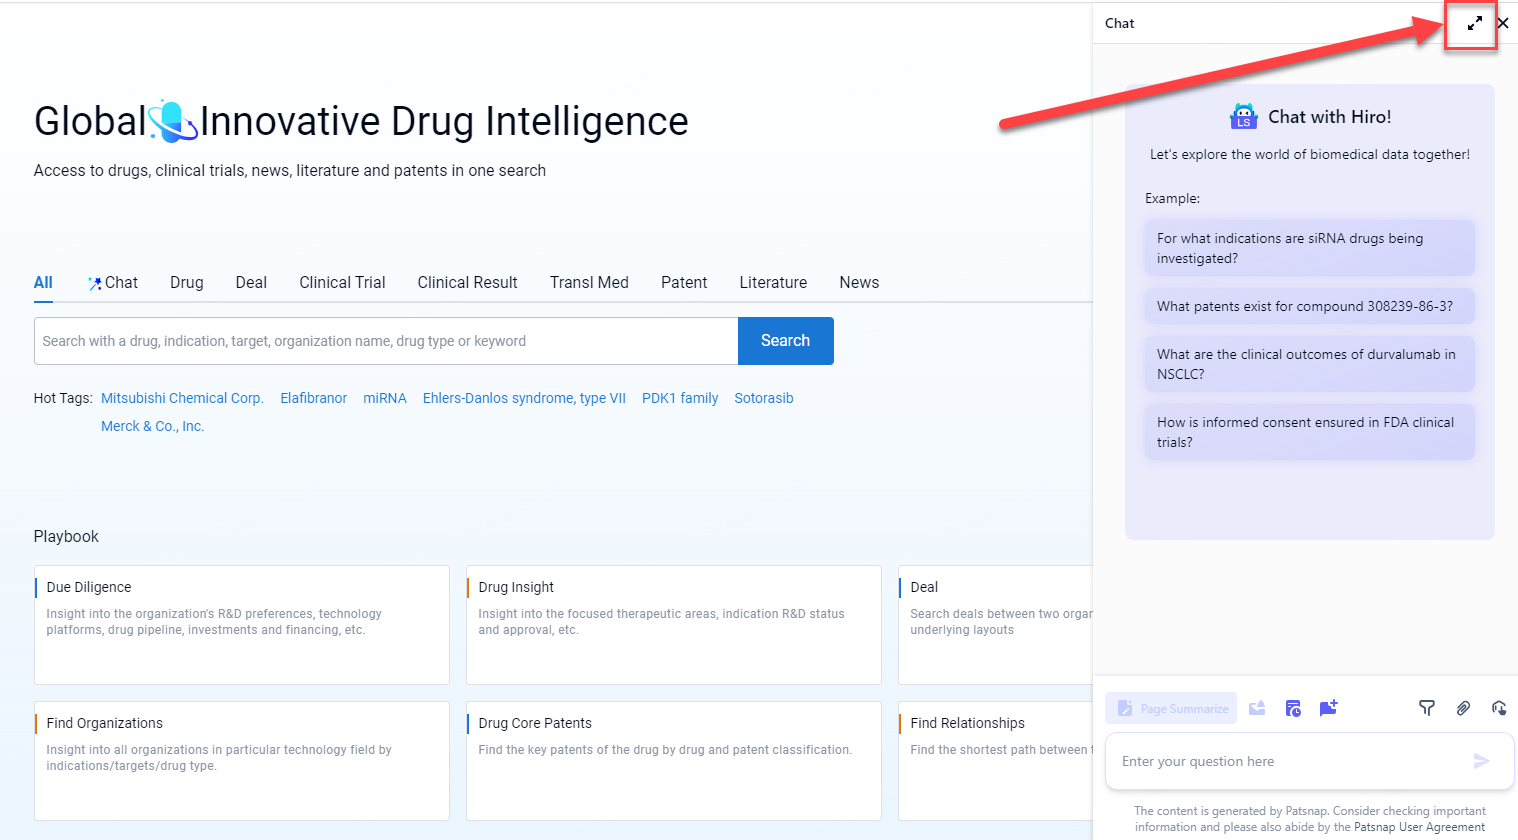This screenshot has width=1518, height=840.
Task: Close the Chat side panel
Action: click(x=1503, y=23)
